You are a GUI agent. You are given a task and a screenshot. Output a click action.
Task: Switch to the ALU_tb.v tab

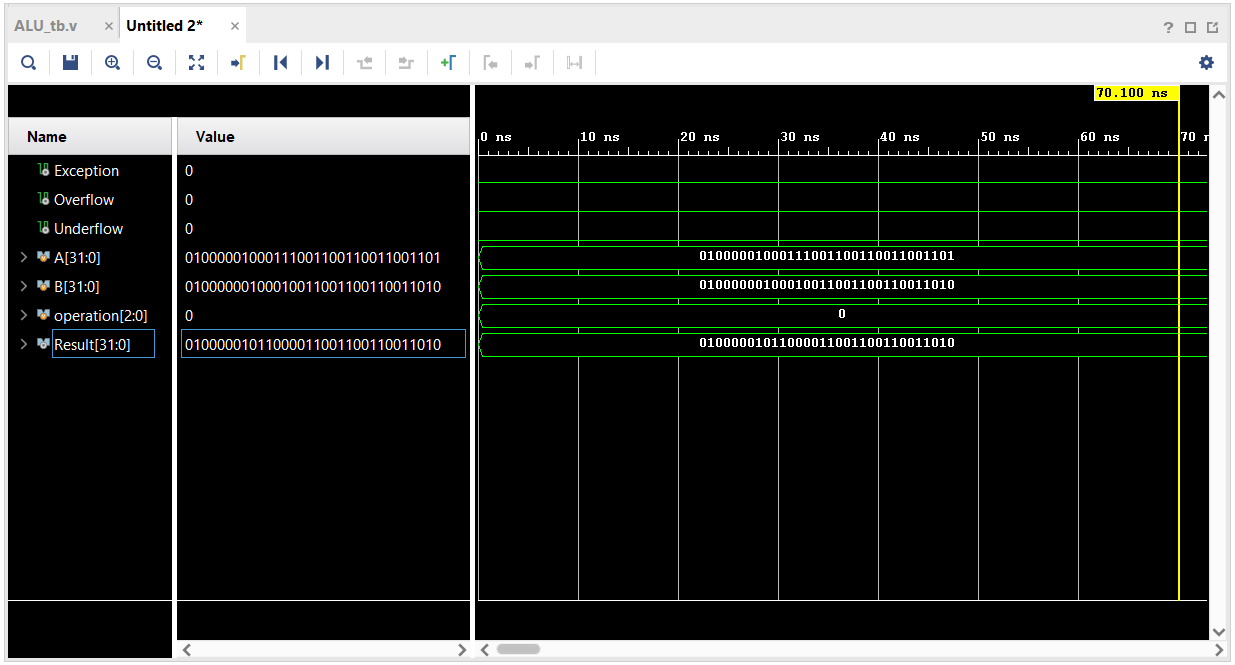click(x=45, y=24)
